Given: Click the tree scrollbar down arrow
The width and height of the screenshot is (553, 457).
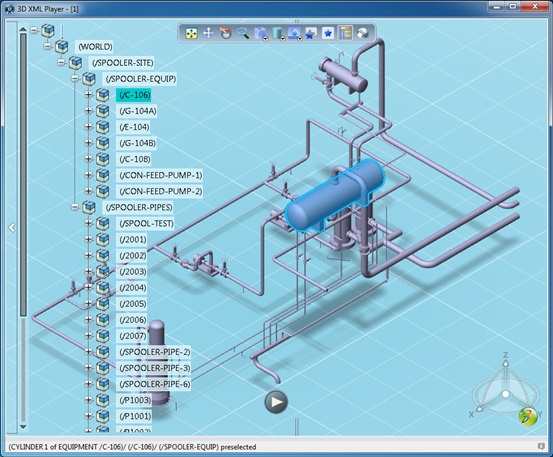Looking at the screenshot, I should point(23,427).
